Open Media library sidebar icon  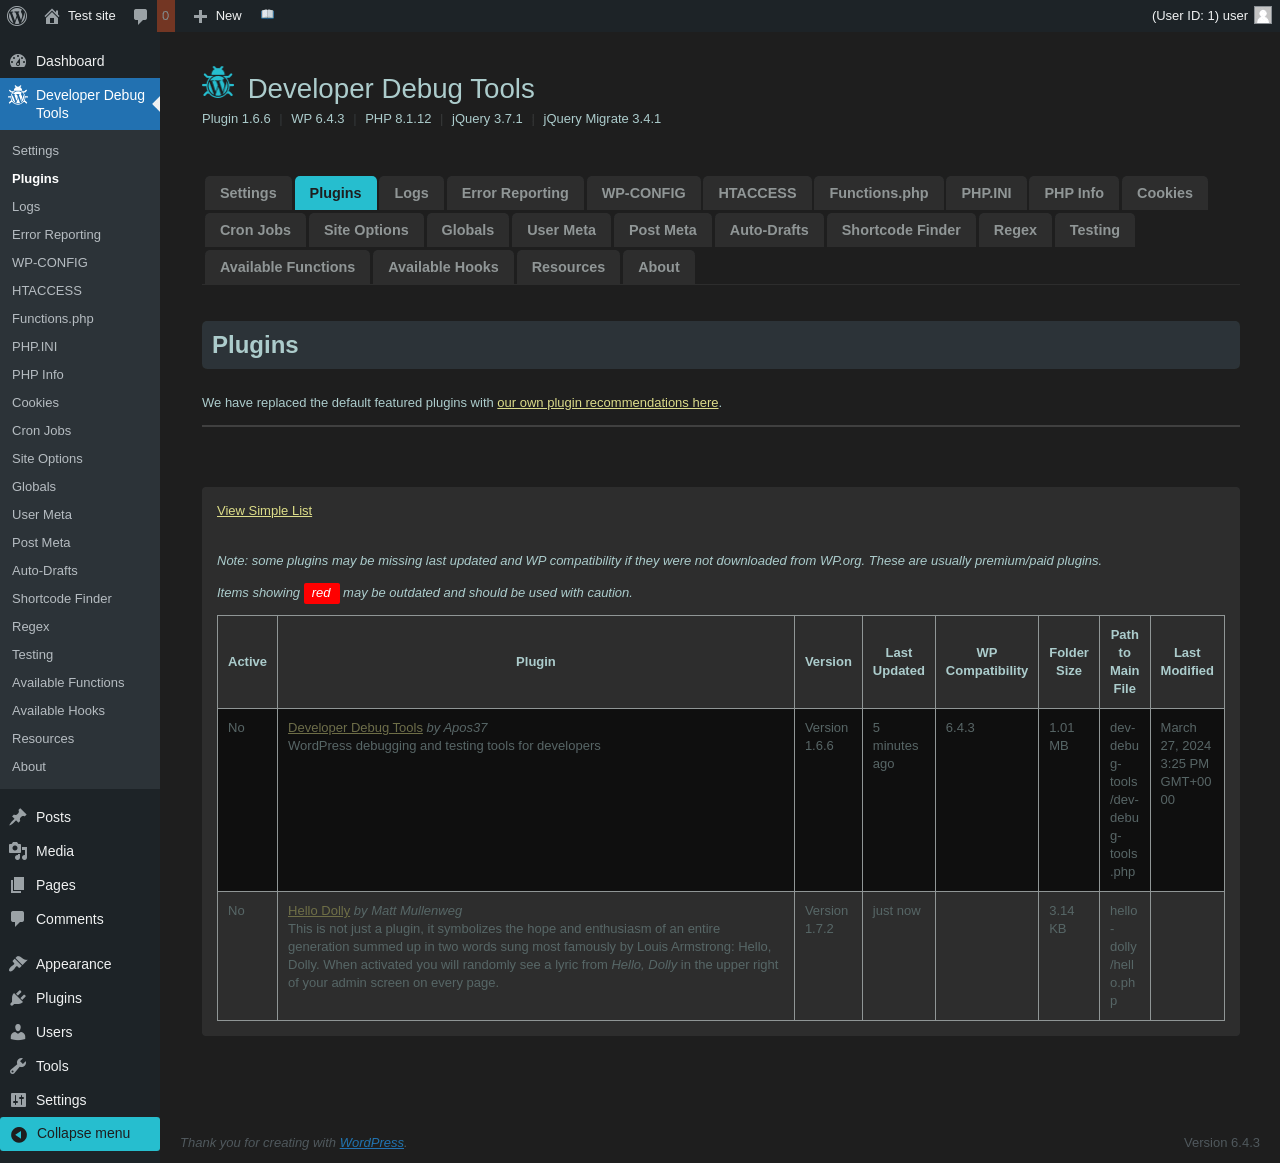[x=18, y=851]
